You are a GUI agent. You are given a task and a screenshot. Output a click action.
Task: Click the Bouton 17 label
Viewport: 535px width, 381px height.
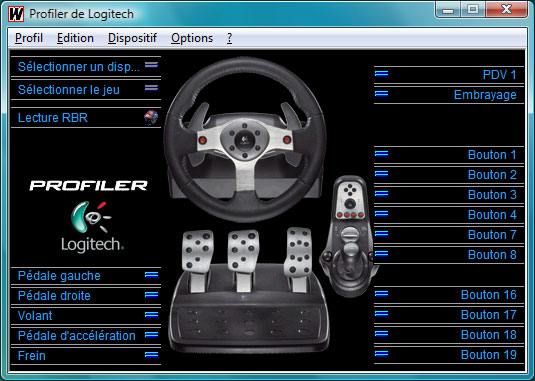pyautogui.click(x=489, y=314)
